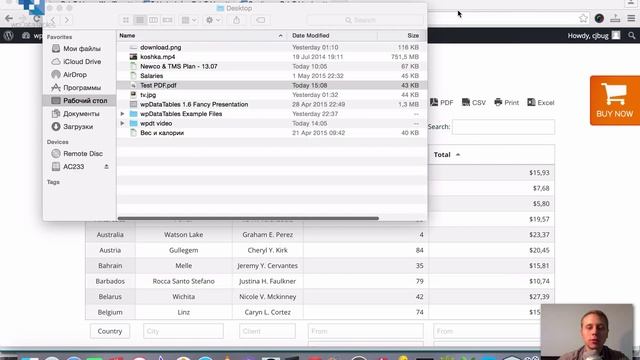Export table to Excel
640x360 pixels.
click(x=541, y=102)
